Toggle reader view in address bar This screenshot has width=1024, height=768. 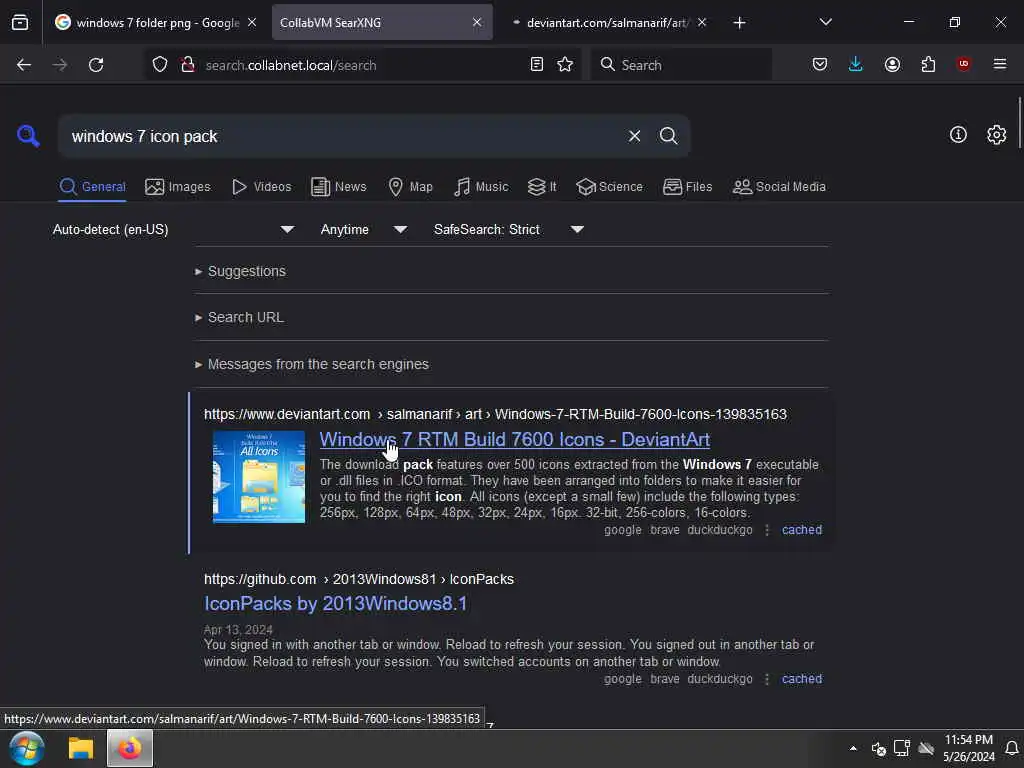(x=537, y=64)
